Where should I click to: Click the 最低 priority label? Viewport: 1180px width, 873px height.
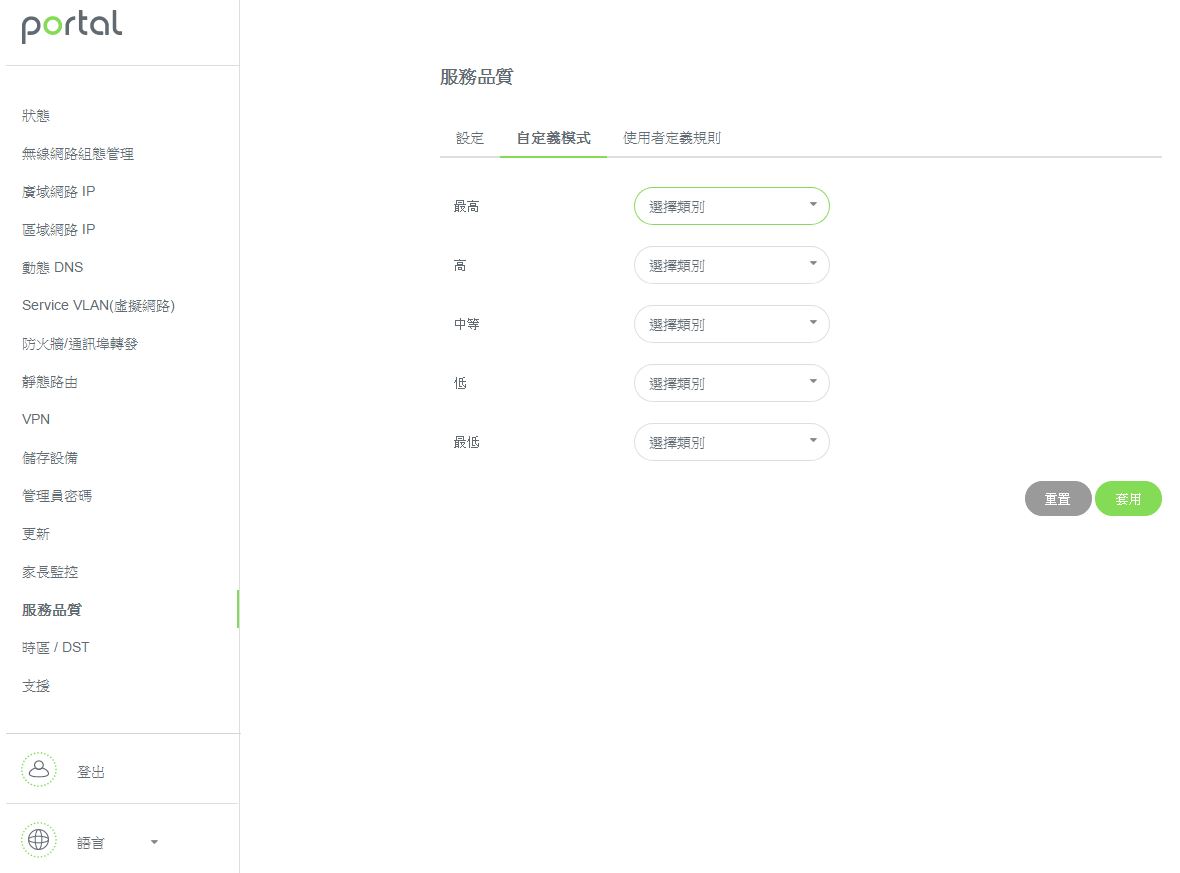coord(467,443)
